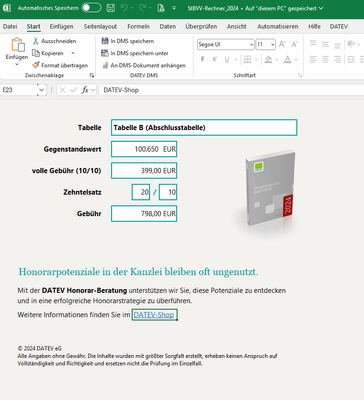This screenshot has width=364, height=400.
Task: Open the customize quick access toolbar arrow
Action: (174, 8)
